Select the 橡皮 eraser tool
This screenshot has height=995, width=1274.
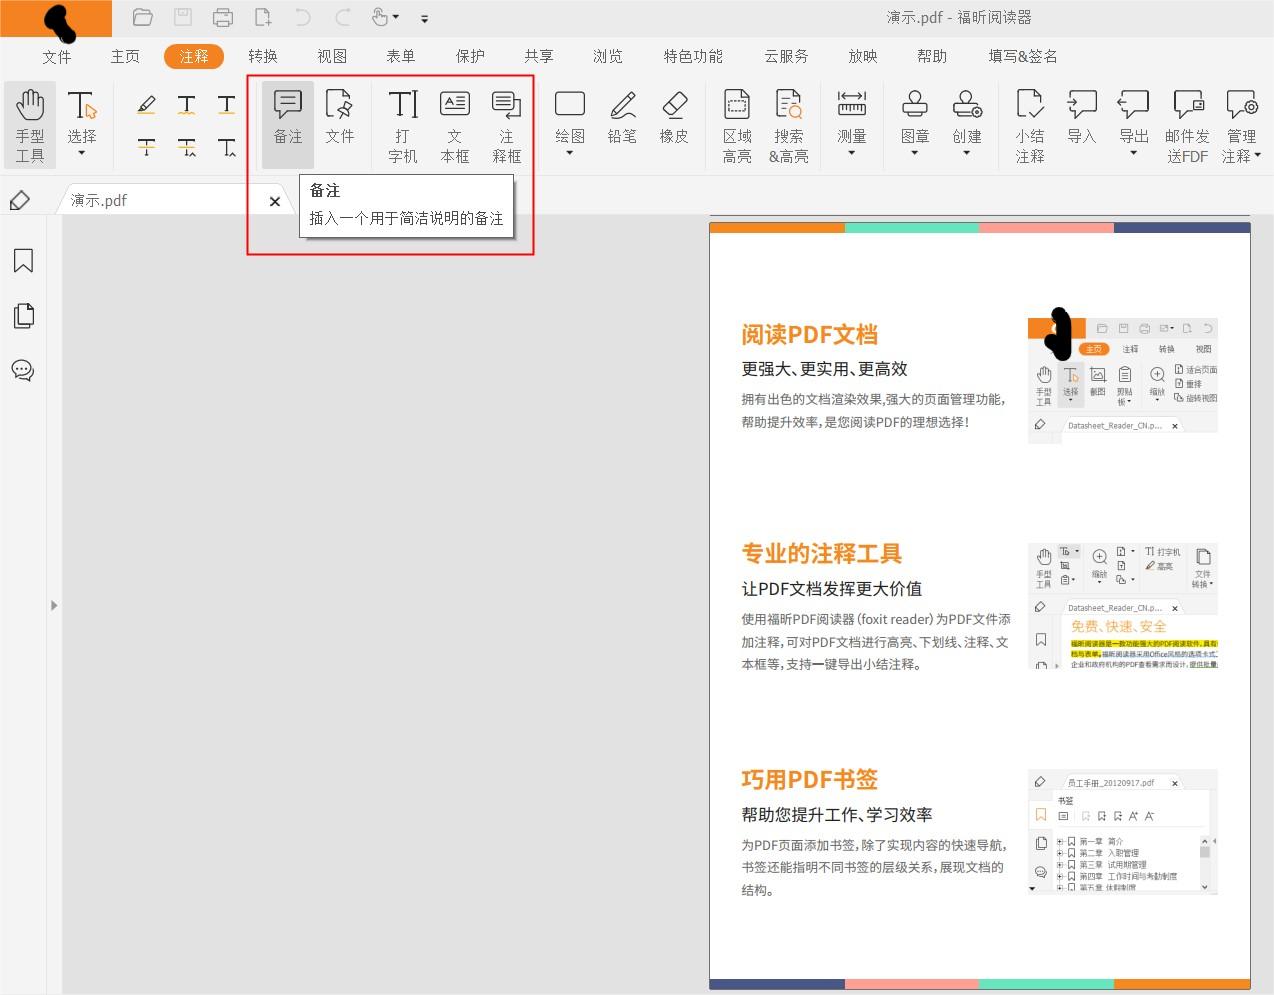pos(674,118)
